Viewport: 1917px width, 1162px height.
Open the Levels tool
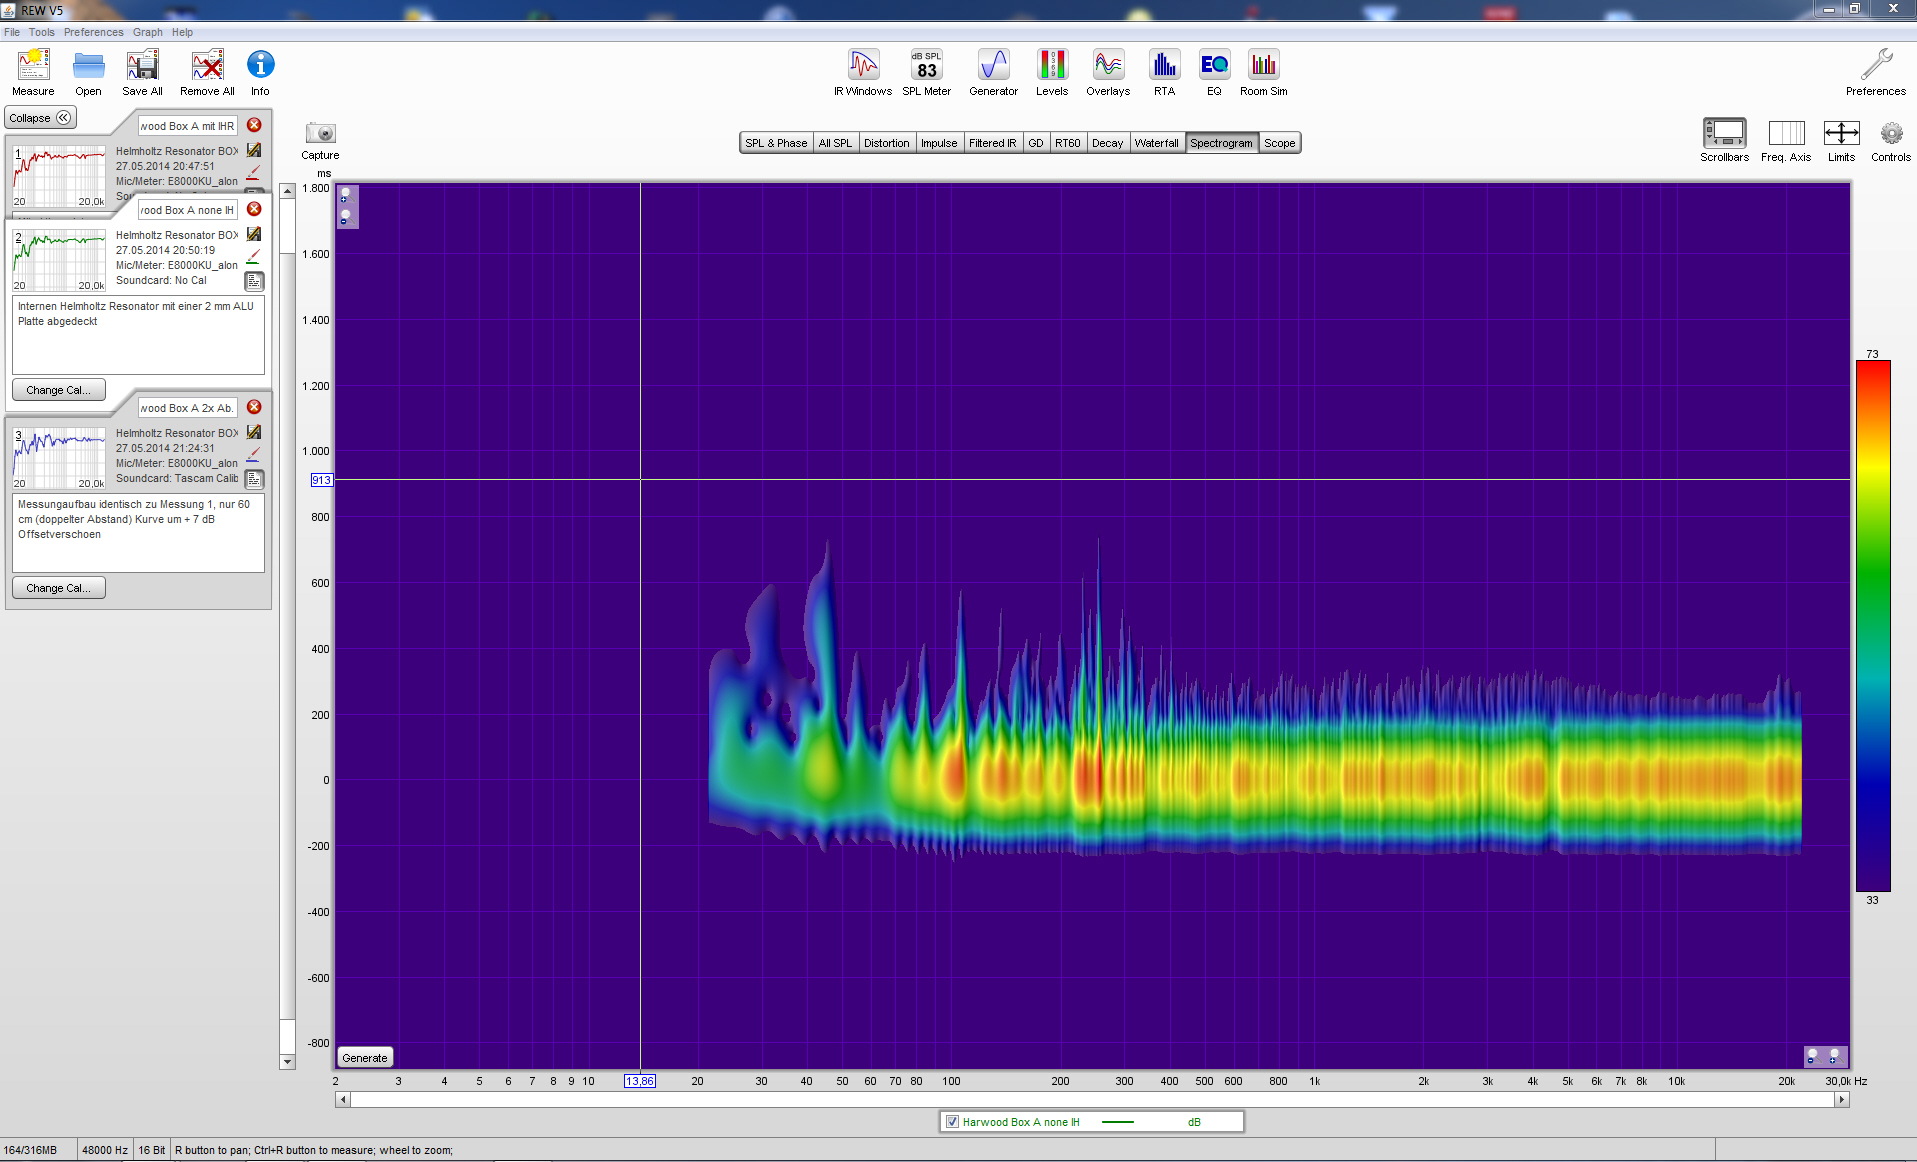point(1052,72)
